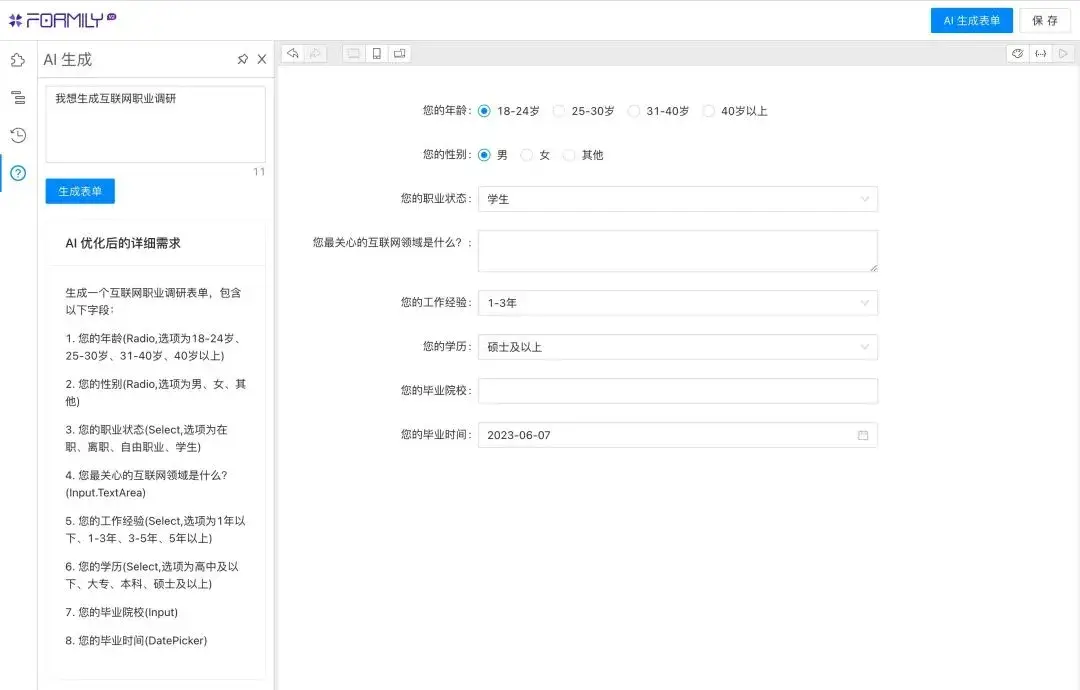
Task: Open the history sidebar icon
Action: coord(18,135)
